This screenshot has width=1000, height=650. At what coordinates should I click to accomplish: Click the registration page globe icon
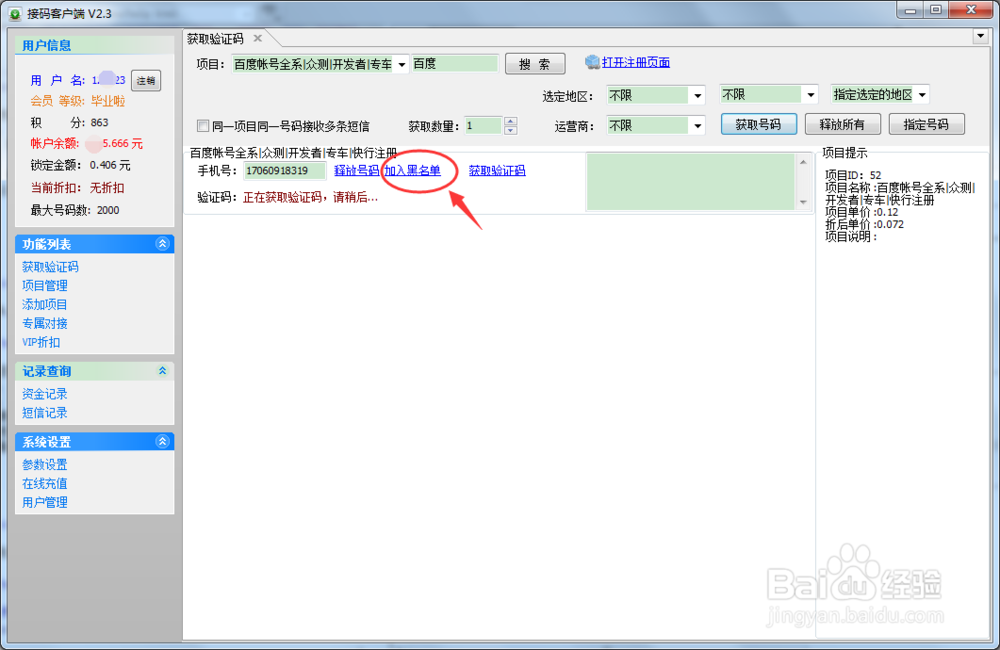592,62
